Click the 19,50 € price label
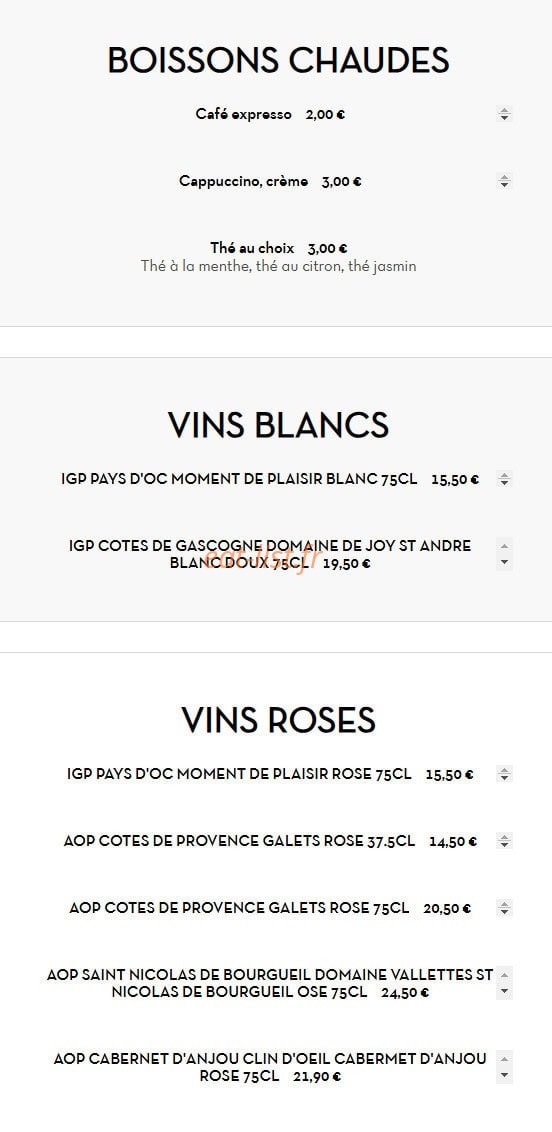 point(346,565)
